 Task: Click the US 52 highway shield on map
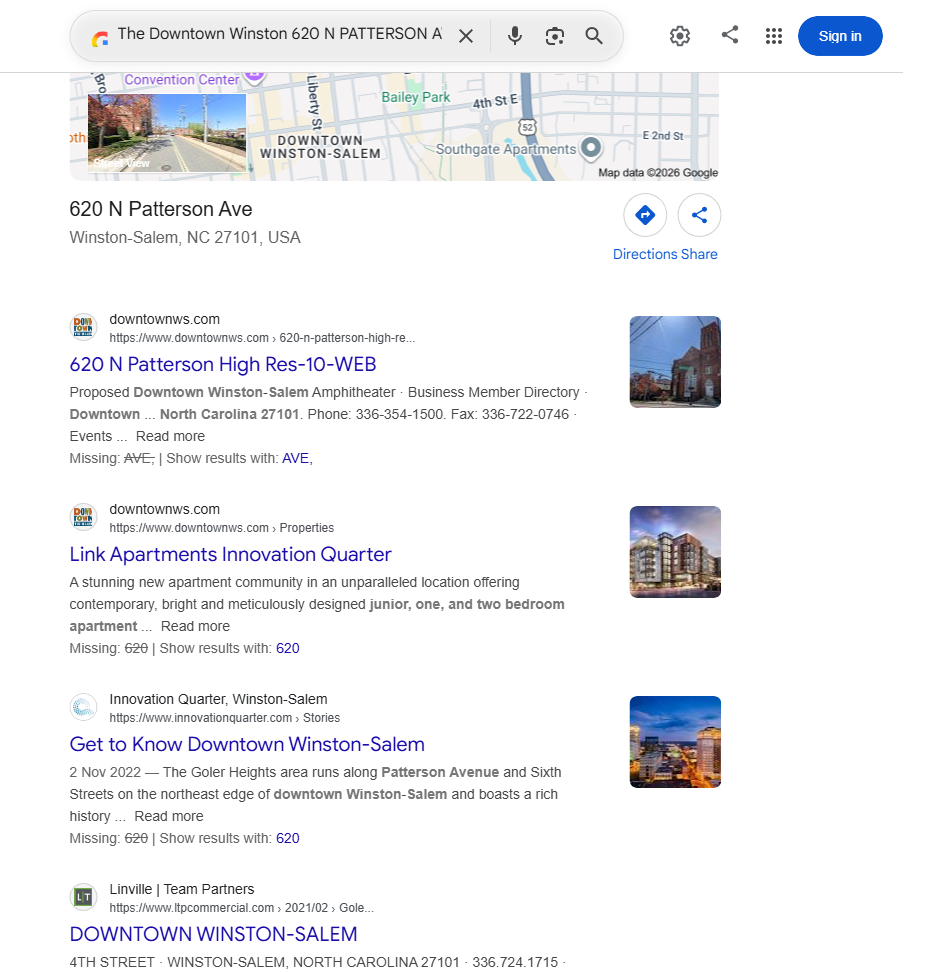pos(527,128)
